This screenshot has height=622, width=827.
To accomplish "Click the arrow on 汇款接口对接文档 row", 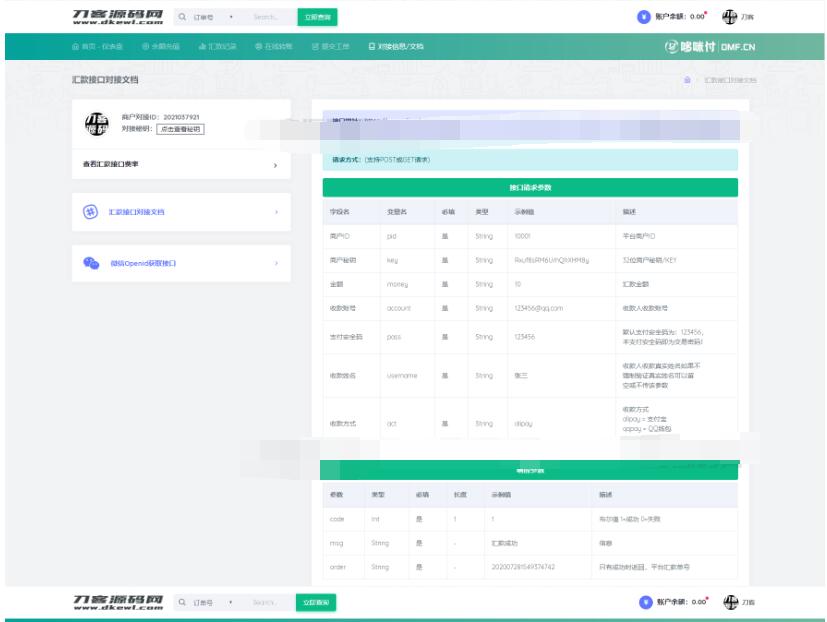I will coord(275,212).
